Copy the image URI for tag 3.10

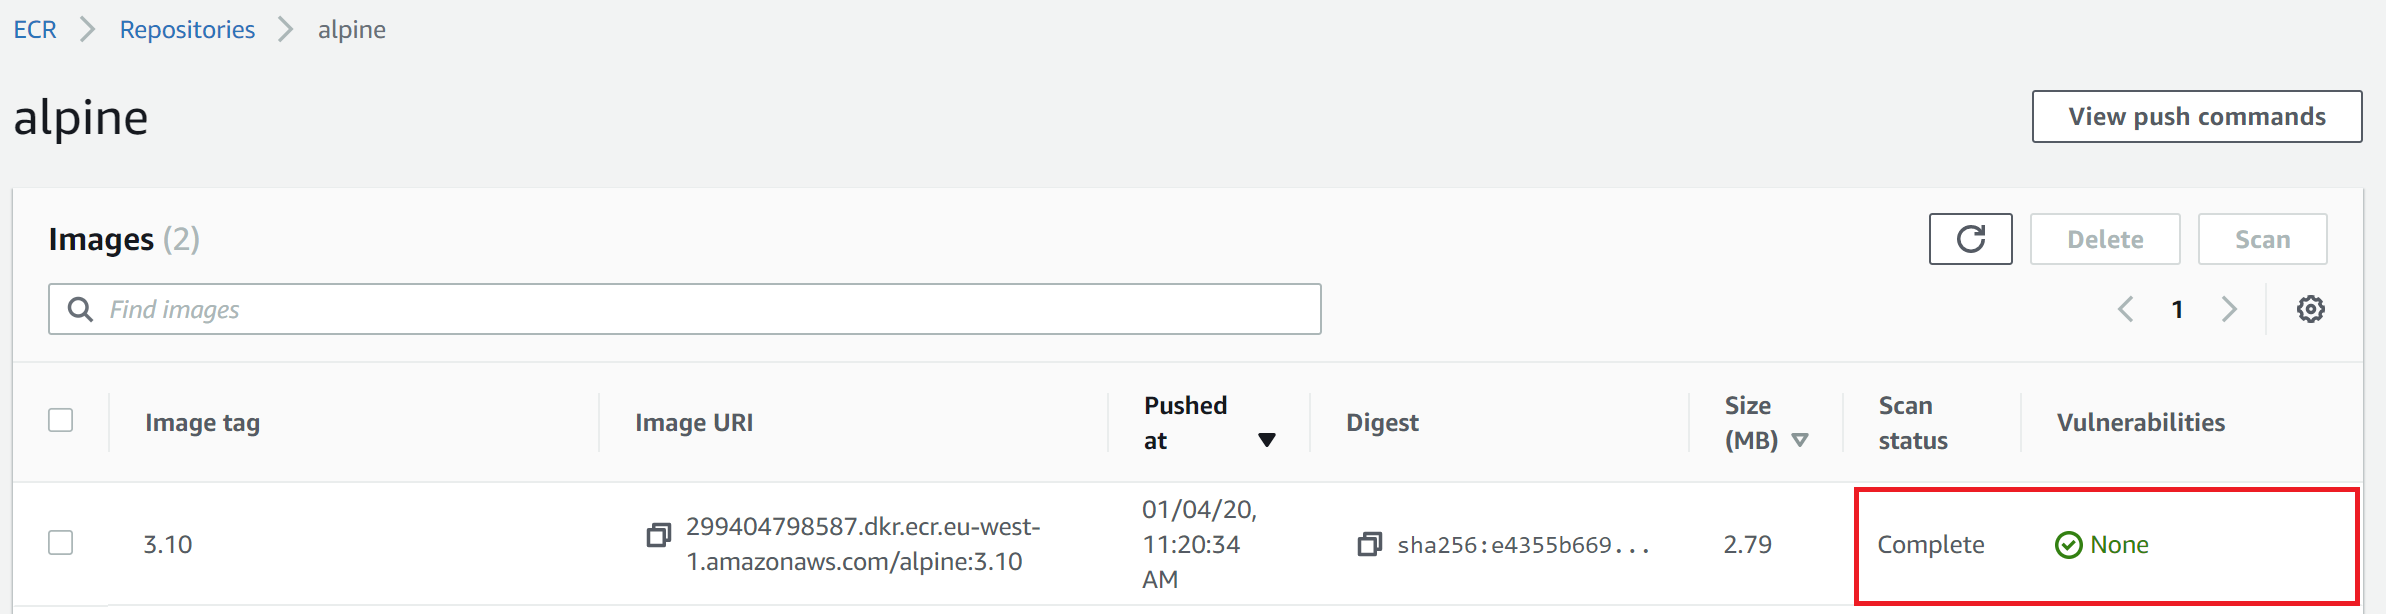pyautogui.click(x=658, y=535)
